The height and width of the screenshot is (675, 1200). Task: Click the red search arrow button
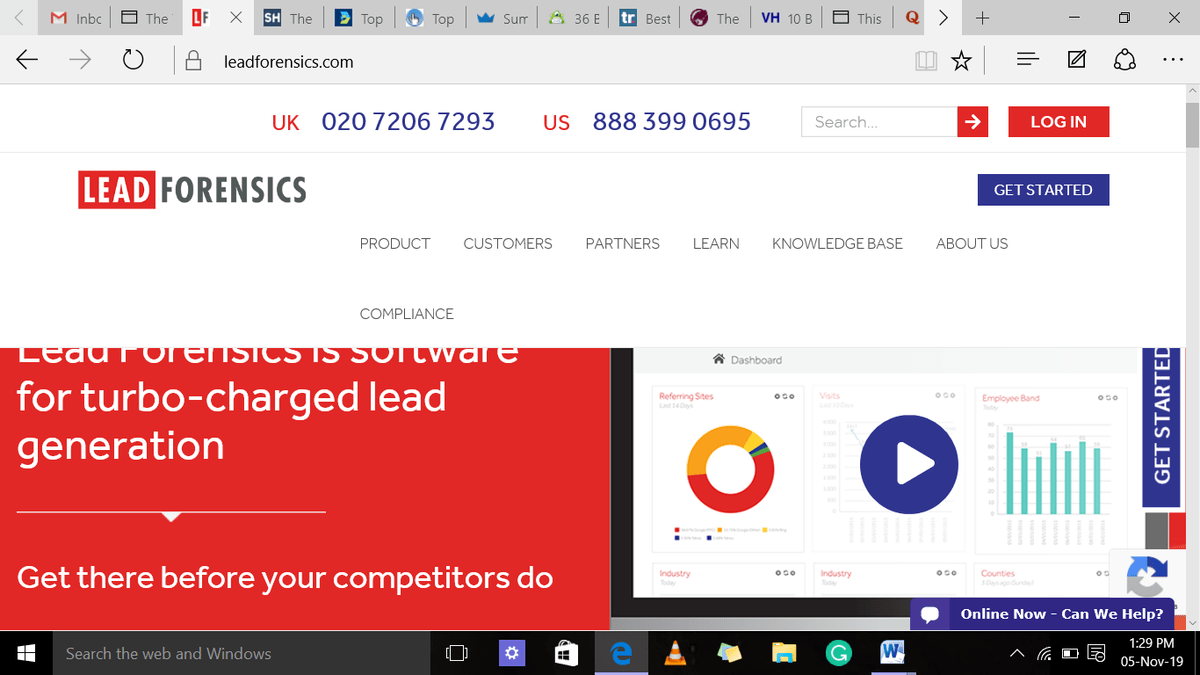pyautogui.click(x=972, y=122)
